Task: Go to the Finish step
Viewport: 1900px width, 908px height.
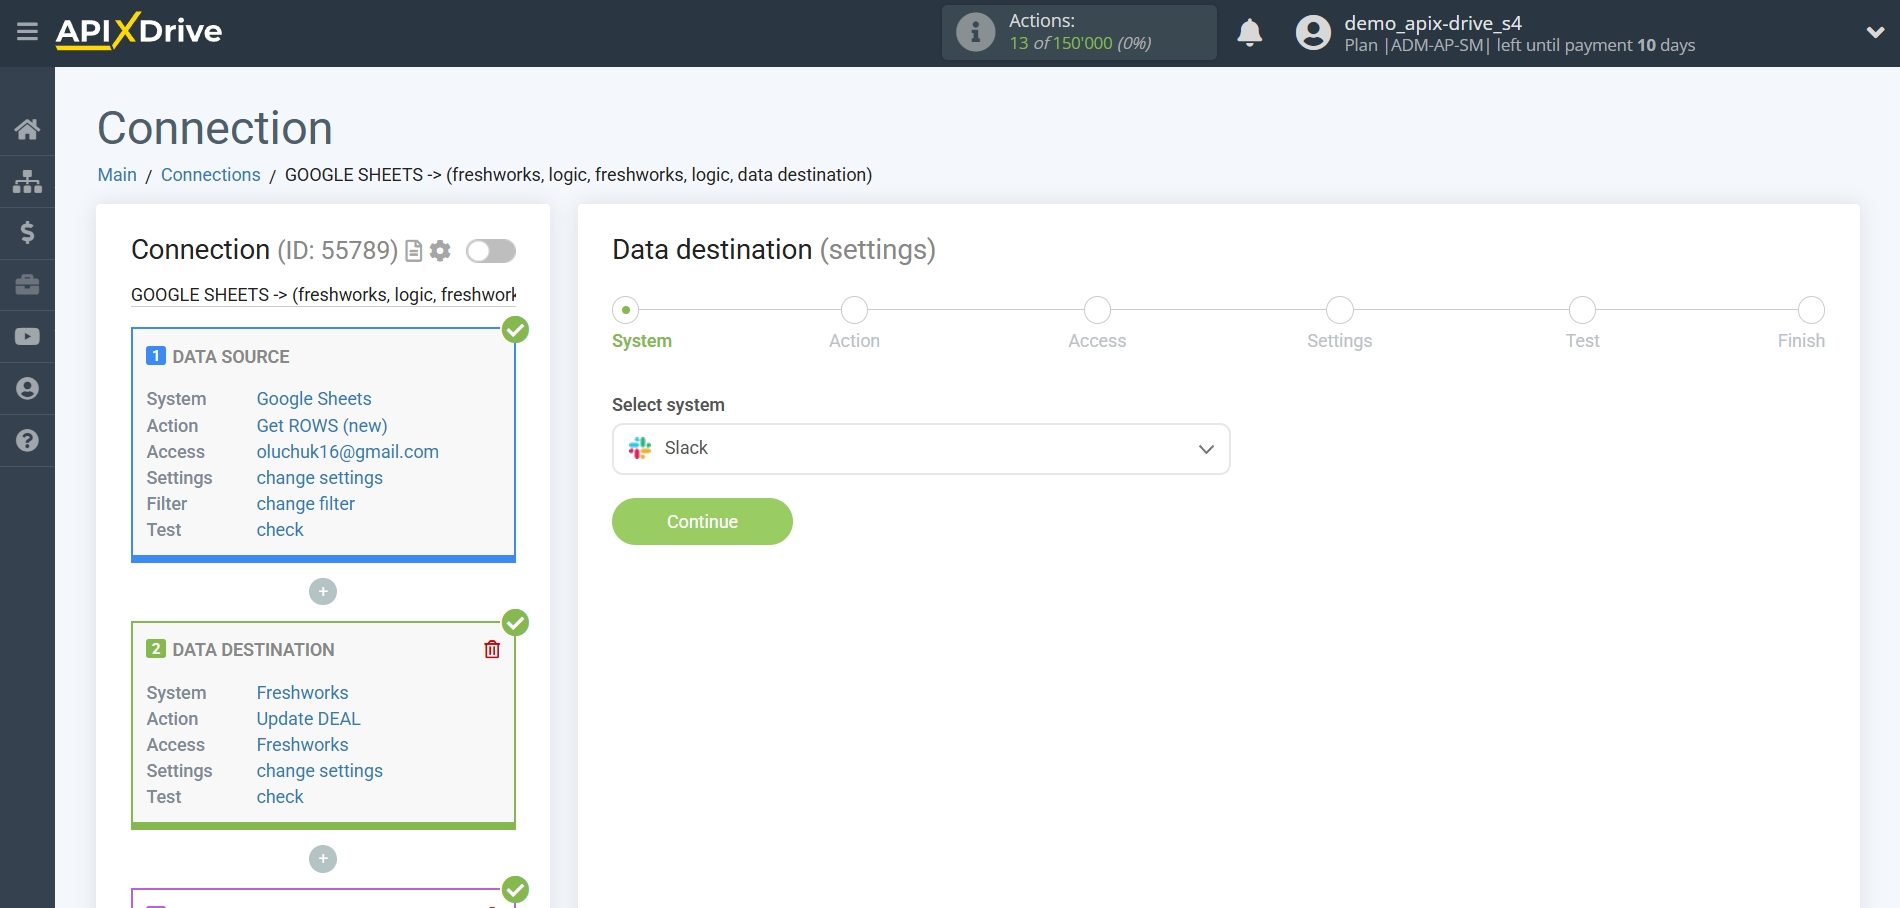Action: 1811,310
